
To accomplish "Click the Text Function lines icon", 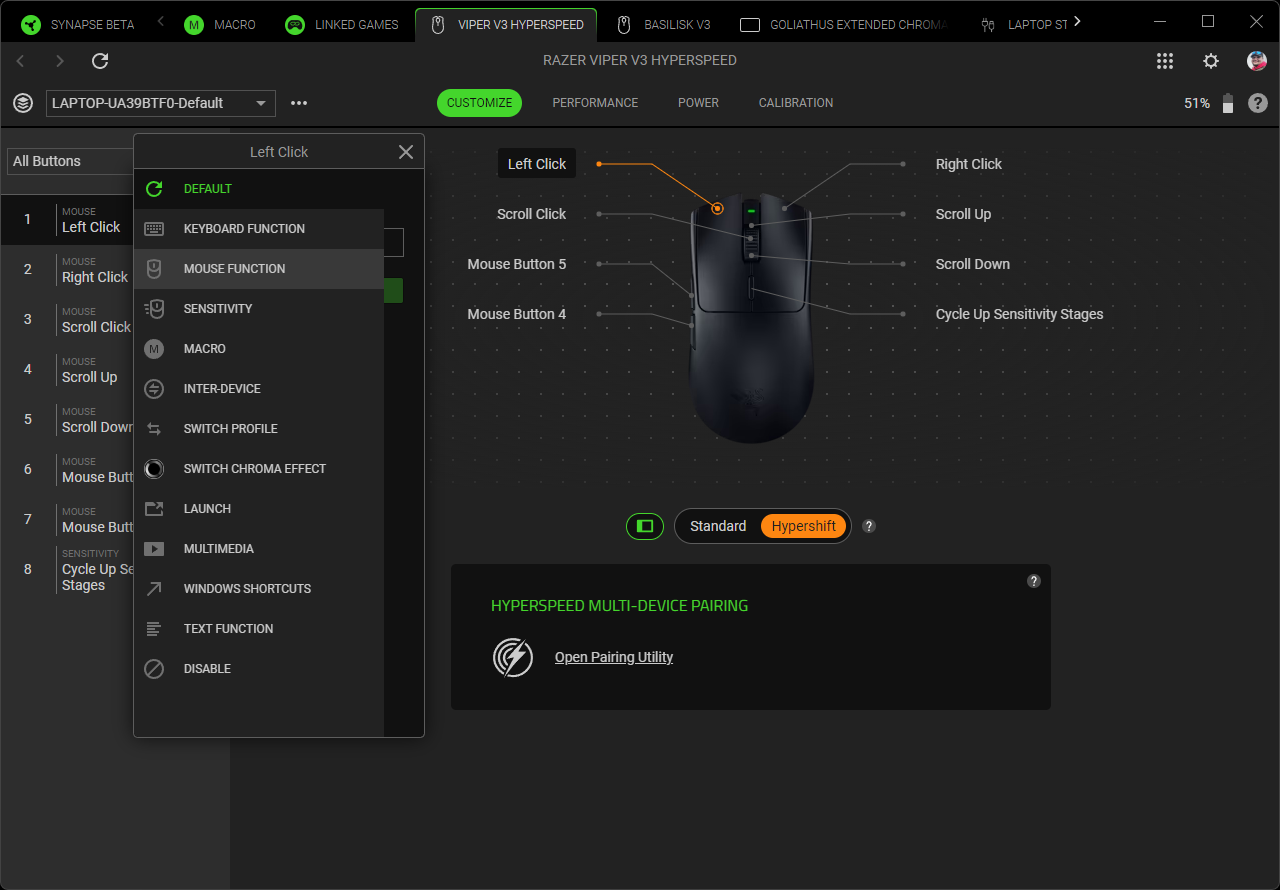I will (x=154, y=629).
